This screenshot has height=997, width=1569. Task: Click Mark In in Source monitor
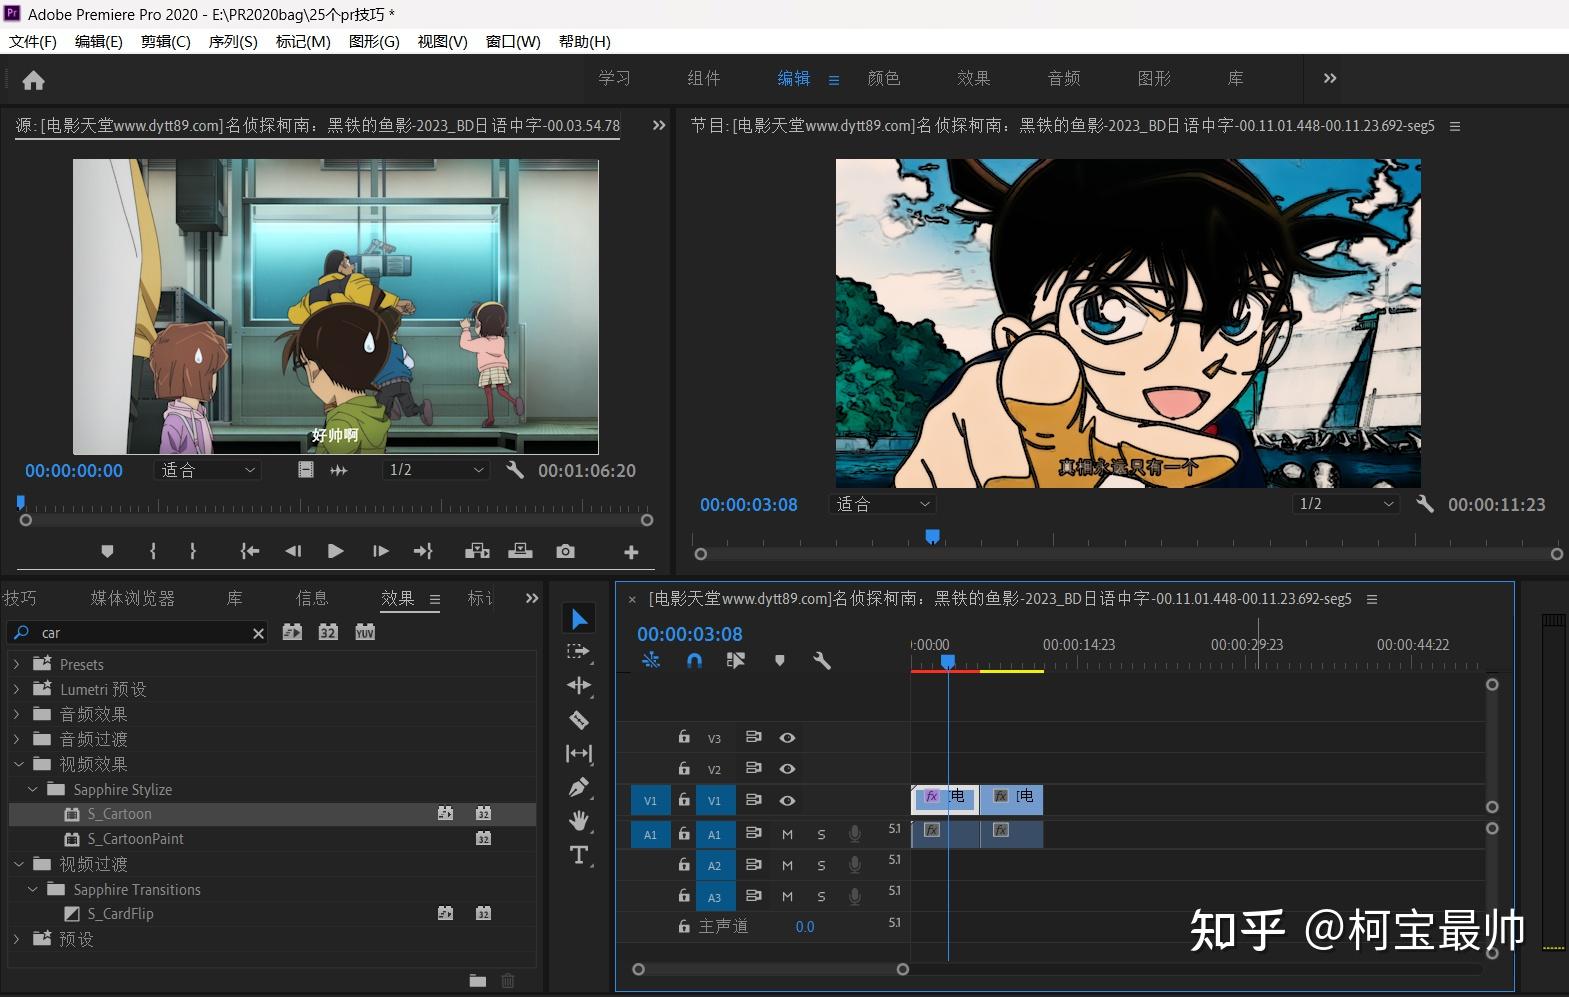pos(152,551)
